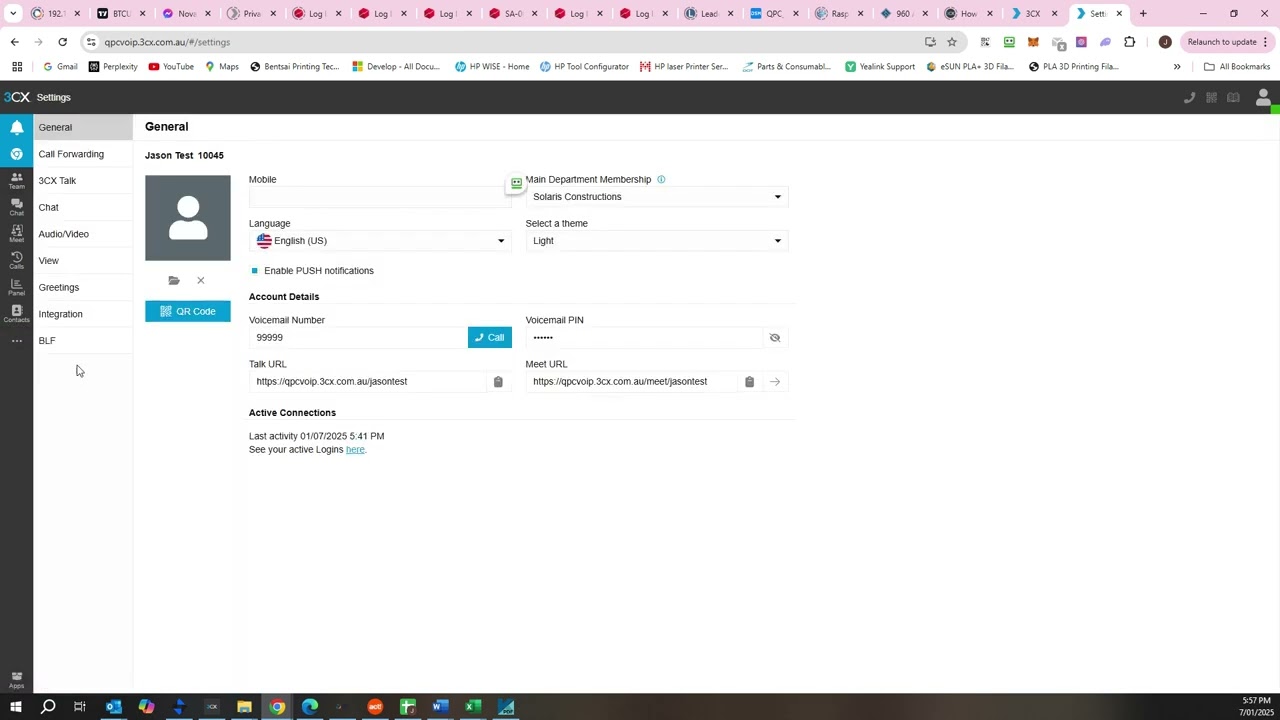Remove profile picture with X icon

point(200,281)
